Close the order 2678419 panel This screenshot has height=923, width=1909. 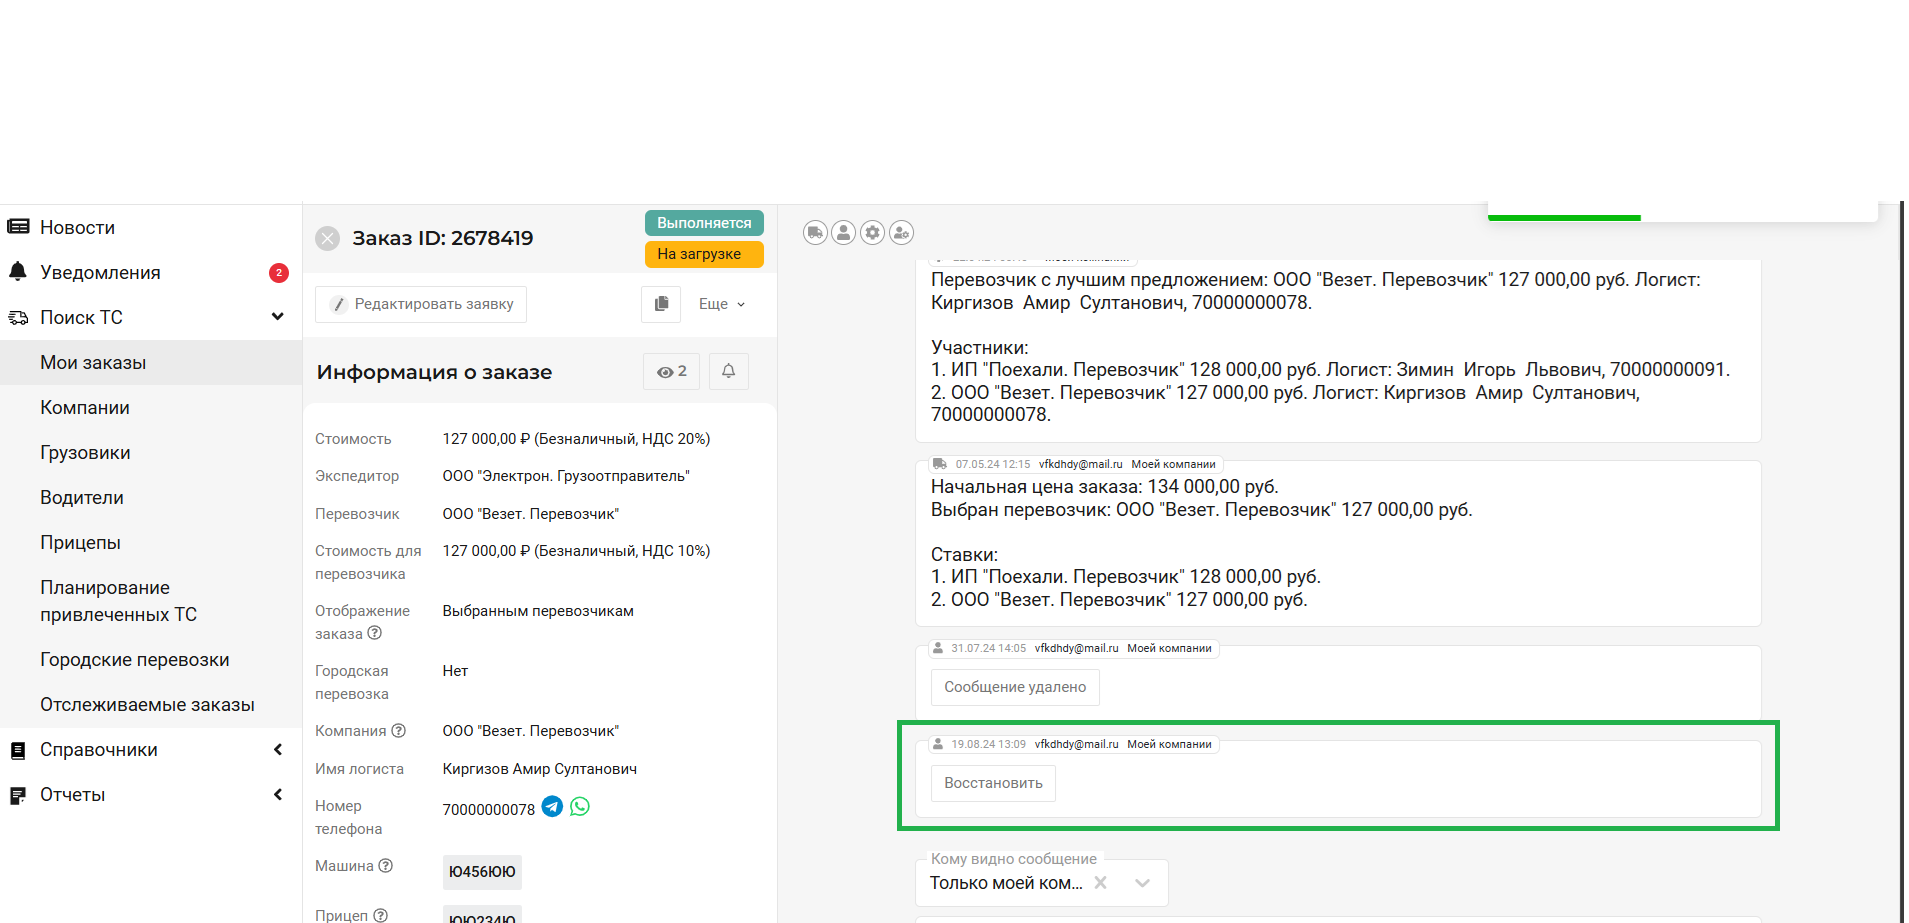click(327, 238)
